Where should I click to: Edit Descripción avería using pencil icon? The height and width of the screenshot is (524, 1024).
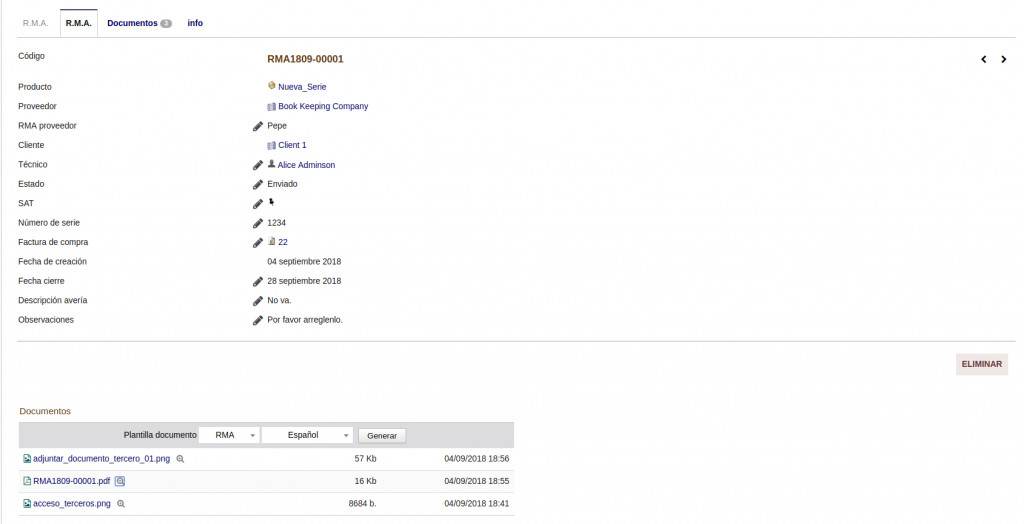click(x=258, y=301)
